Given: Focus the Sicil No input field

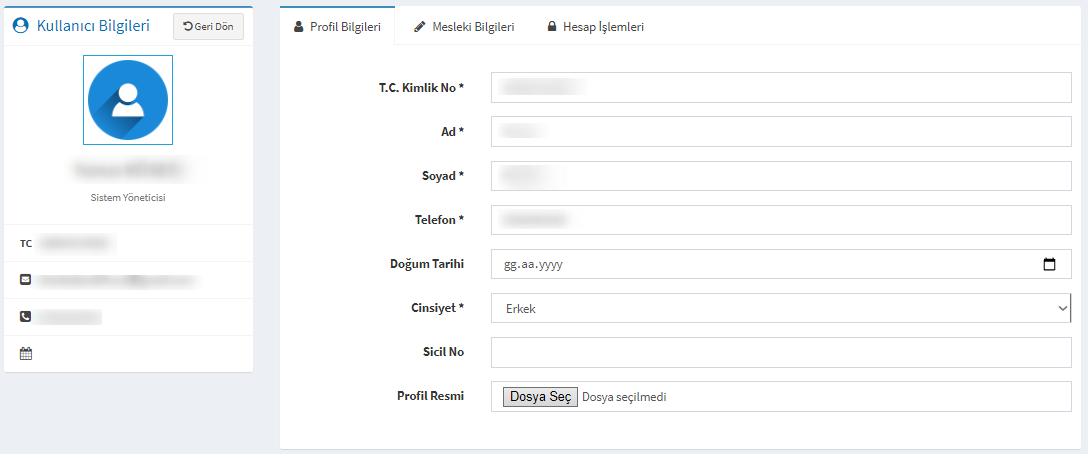Looking at the screenshot, I should 781,352.
